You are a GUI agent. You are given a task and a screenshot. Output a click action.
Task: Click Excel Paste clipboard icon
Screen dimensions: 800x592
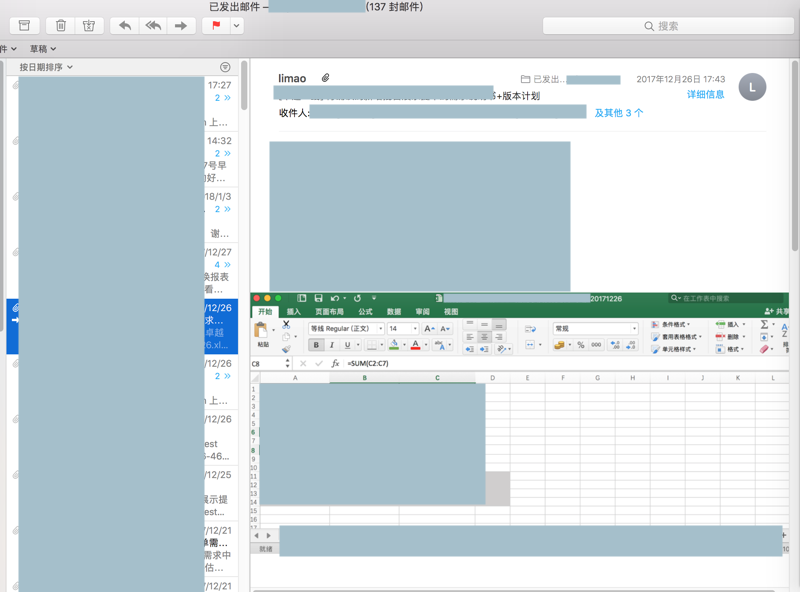[261, 331]
